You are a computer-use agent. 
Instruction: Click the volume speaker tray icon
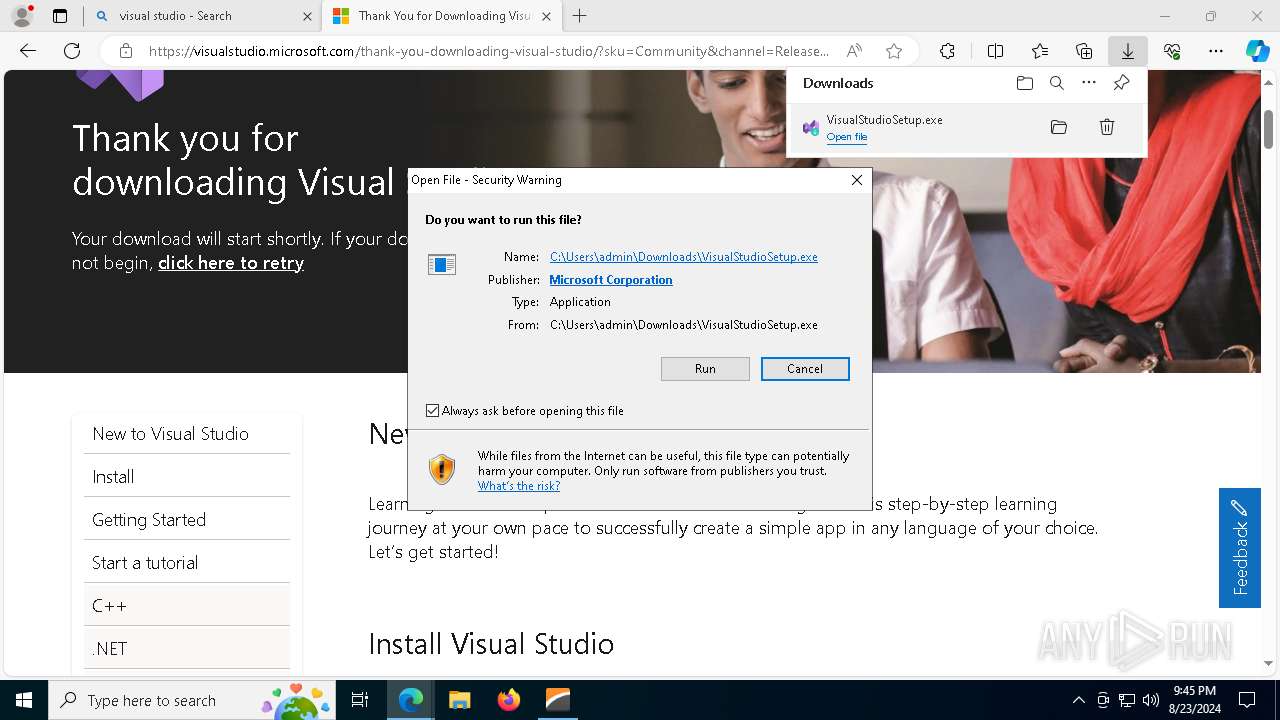coord(1151,700)
